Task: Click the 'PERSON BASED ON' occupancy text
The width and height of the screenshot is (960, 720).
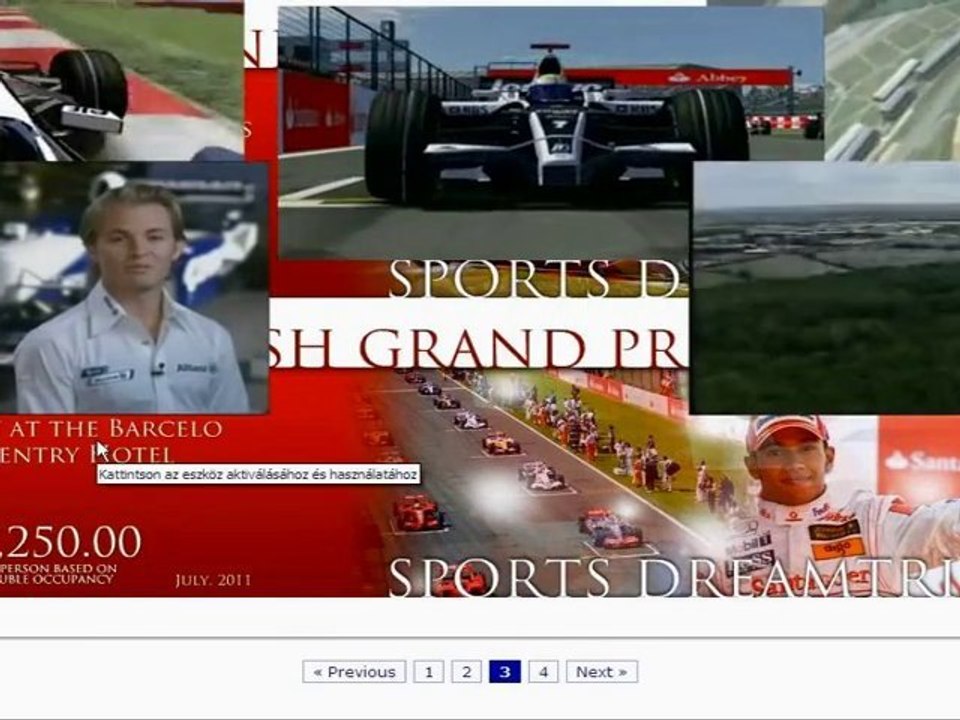Action: [x=58, y=568]
